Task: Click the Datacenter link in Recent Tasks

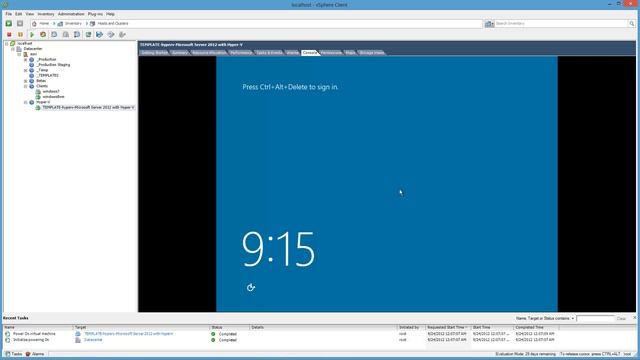Action: pyautogui.click(x=93, y=340)
